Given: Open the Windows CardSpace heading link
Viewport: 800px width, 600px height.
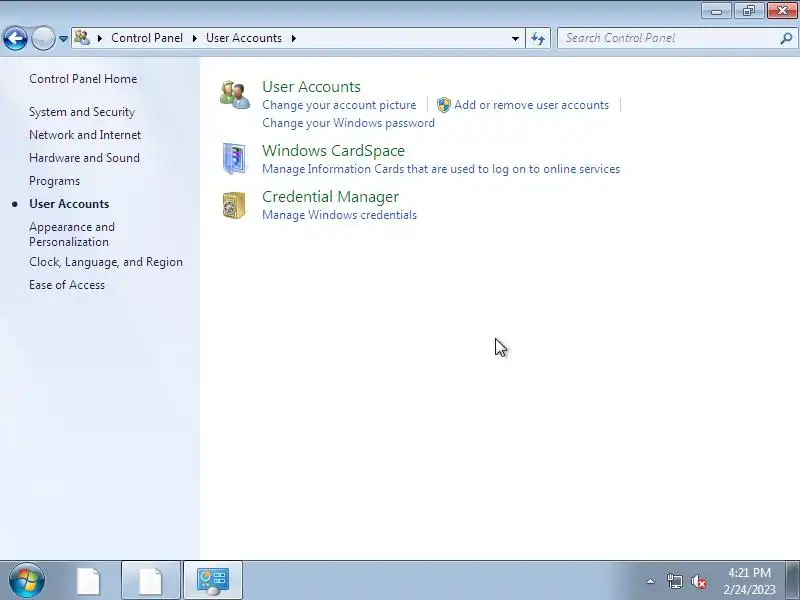Looking at the screenshot, I should click(x=334, y=151).
